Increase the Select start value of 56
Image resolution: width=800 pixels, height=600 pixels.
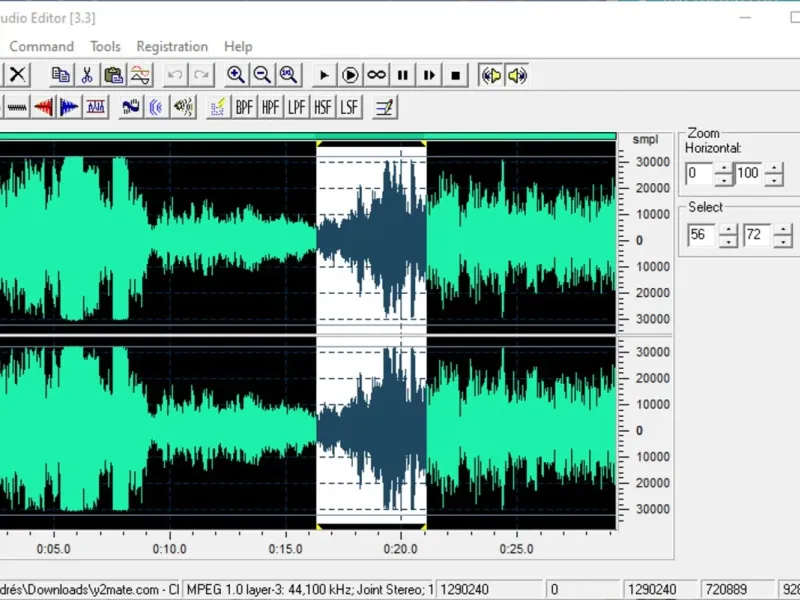click(x=728, y=230)
